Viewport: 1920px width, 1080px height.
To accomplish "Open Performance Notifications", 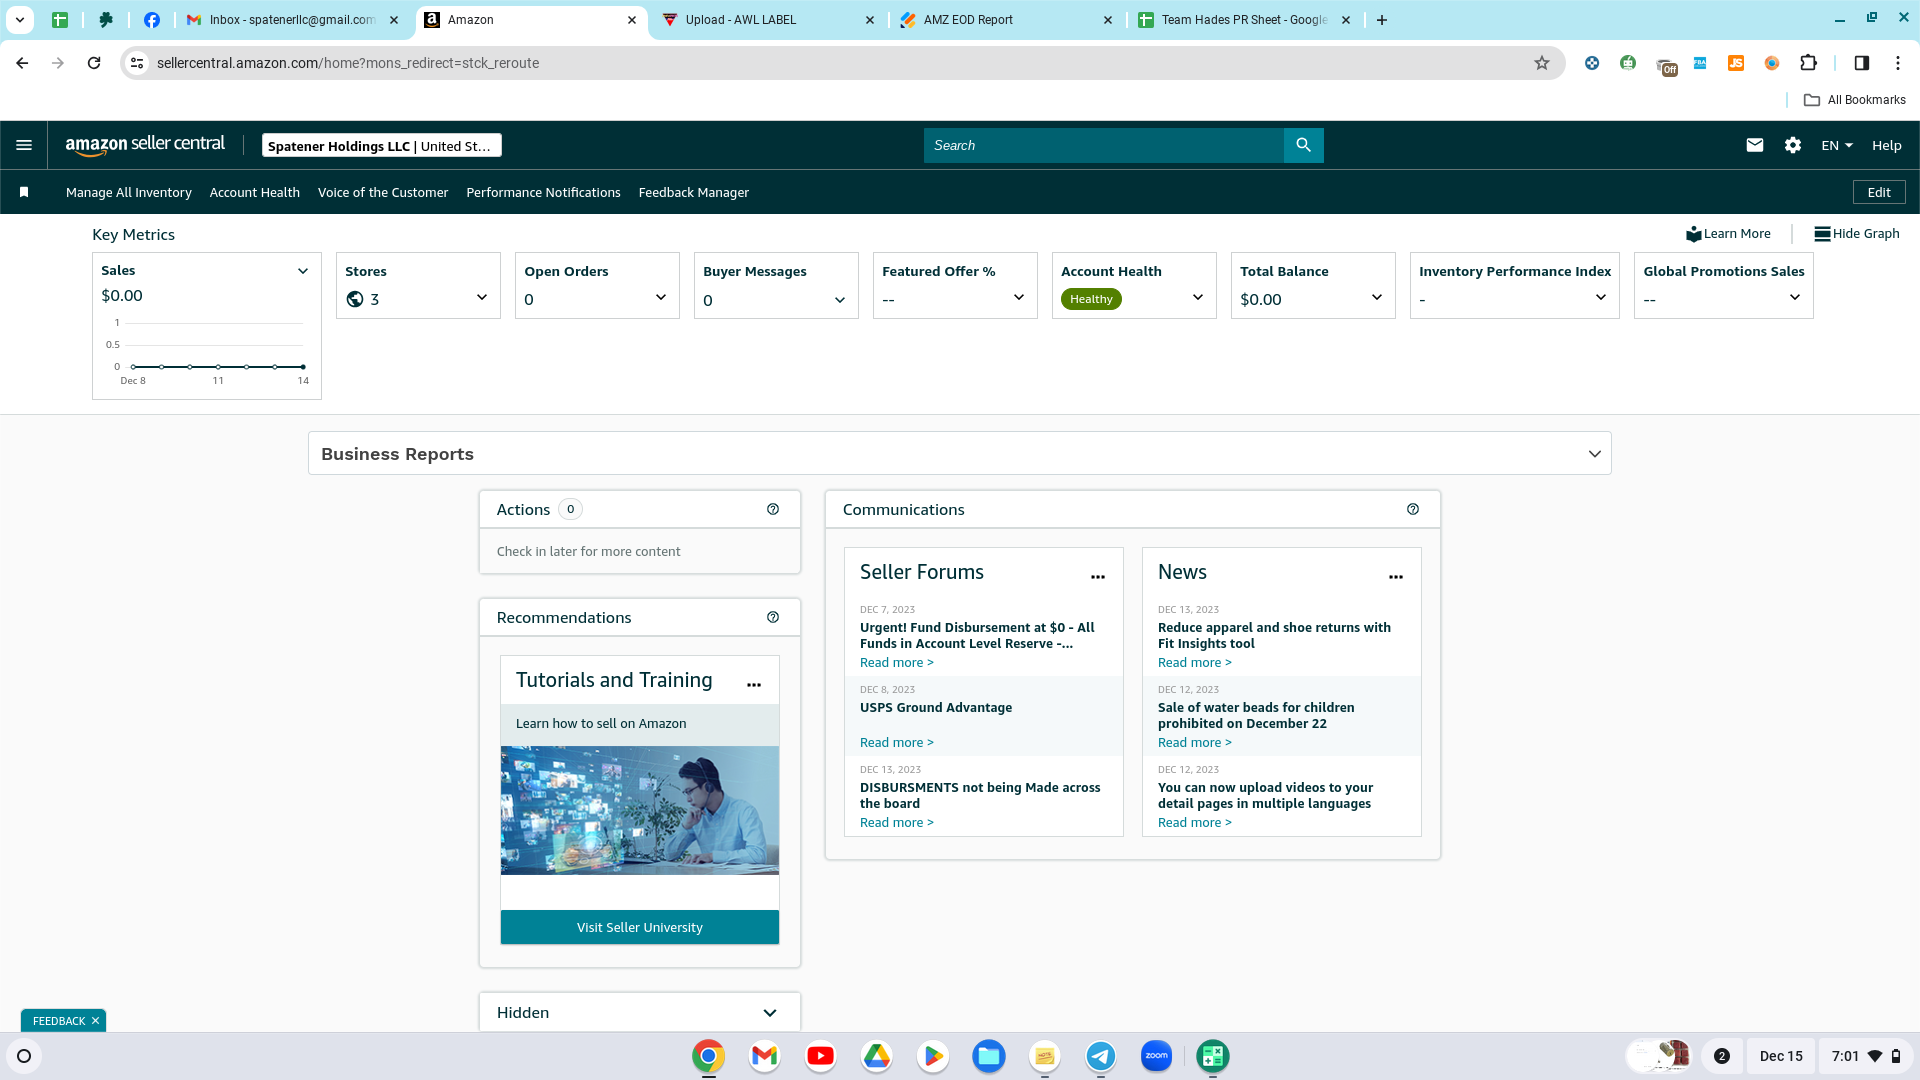I will click(x=543, y=192).
